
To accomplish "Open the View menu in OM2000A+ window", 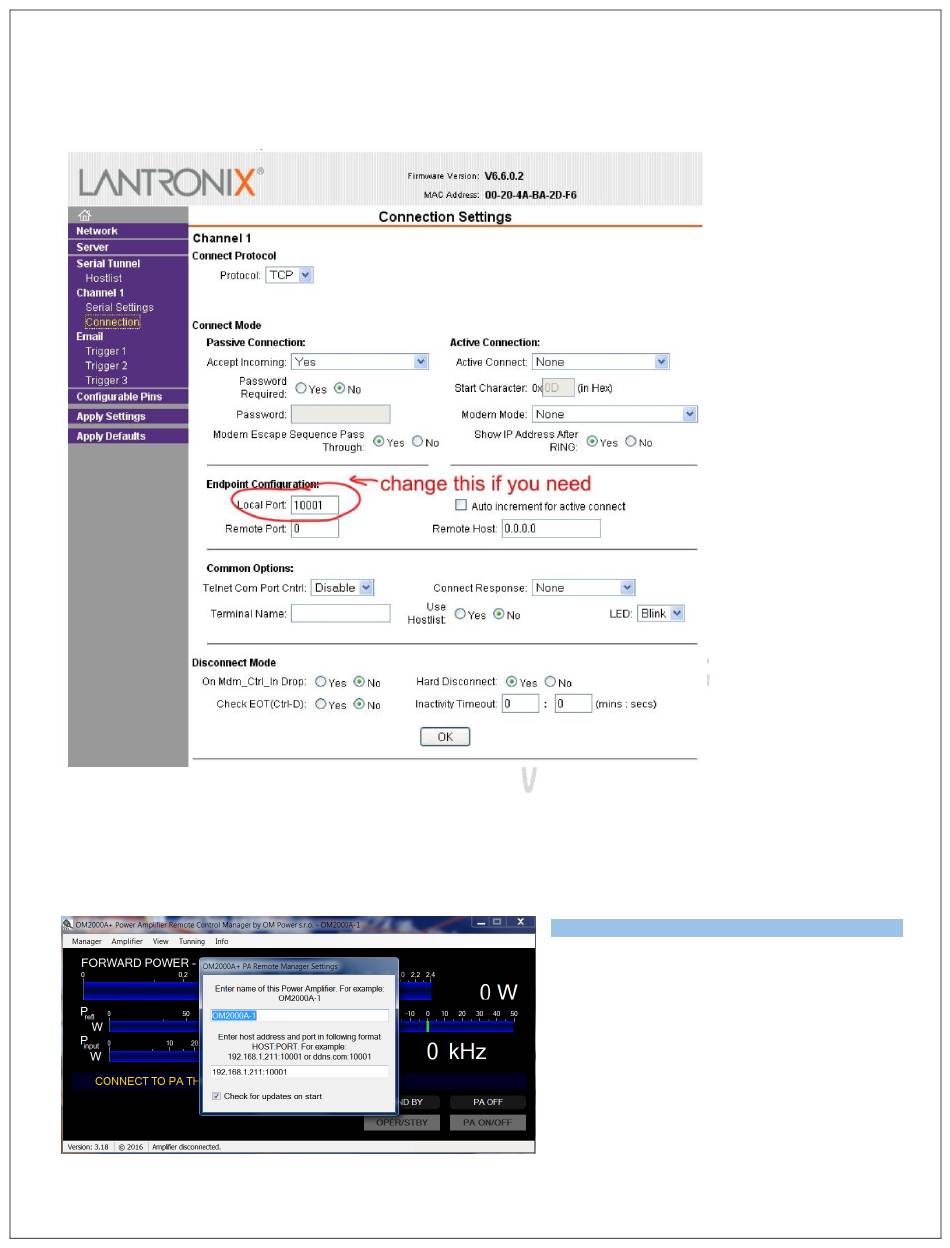I will pyautogui.click(x=160, y=941).
